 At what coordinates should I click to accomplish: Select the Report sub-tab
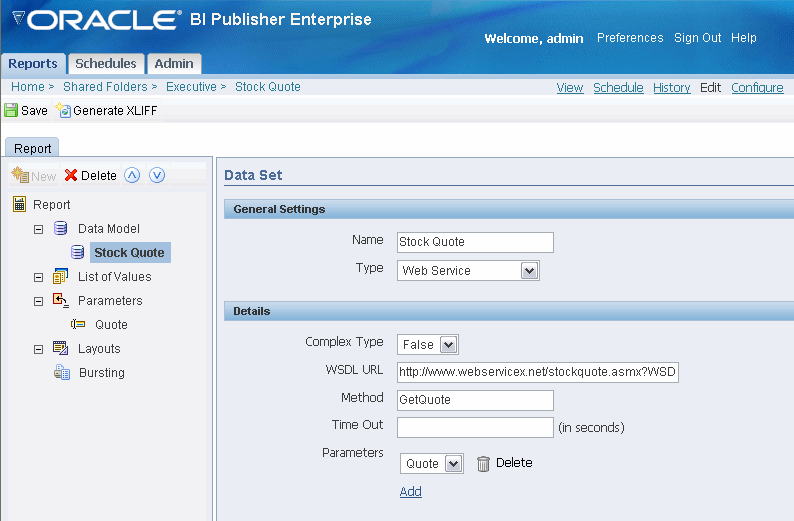pyautogui.click(x=32, y=148)
